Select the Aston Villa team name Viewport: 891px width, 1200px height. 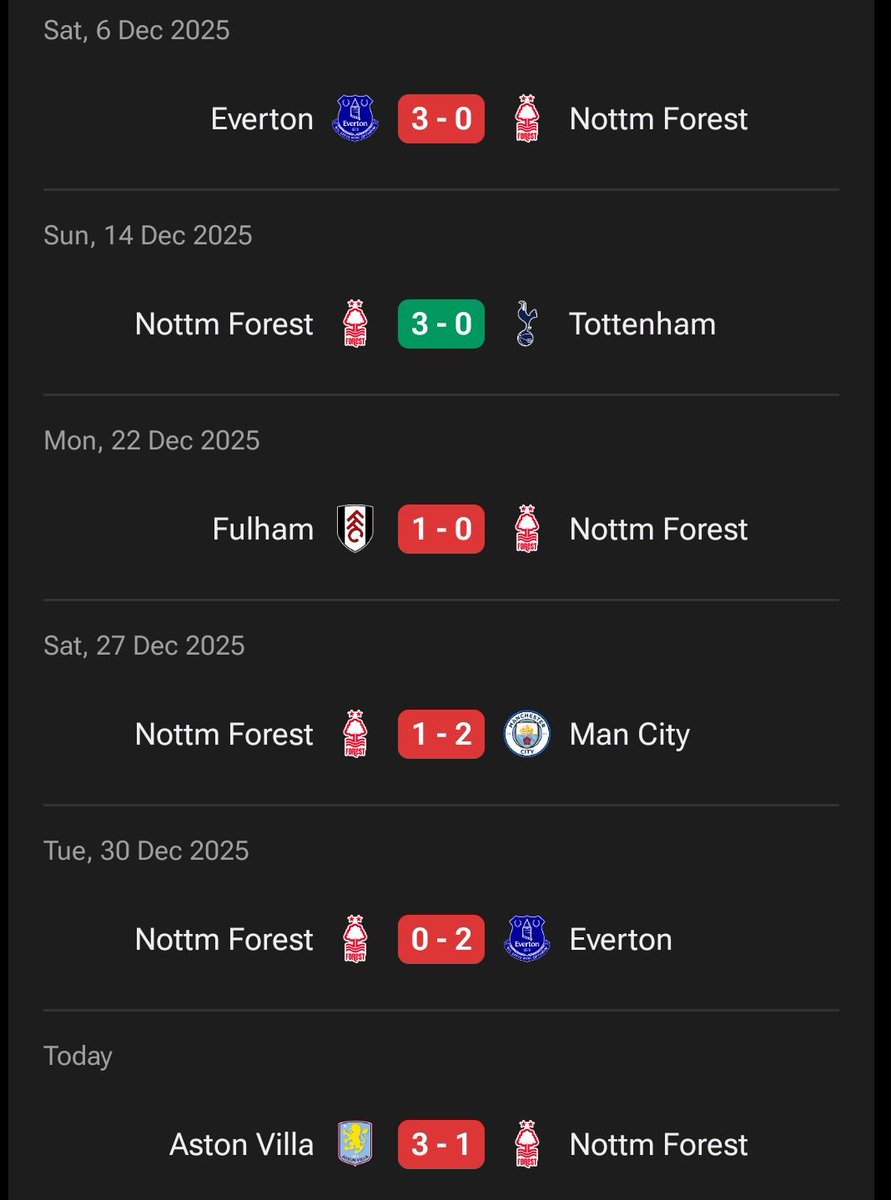pos(241,1144)
